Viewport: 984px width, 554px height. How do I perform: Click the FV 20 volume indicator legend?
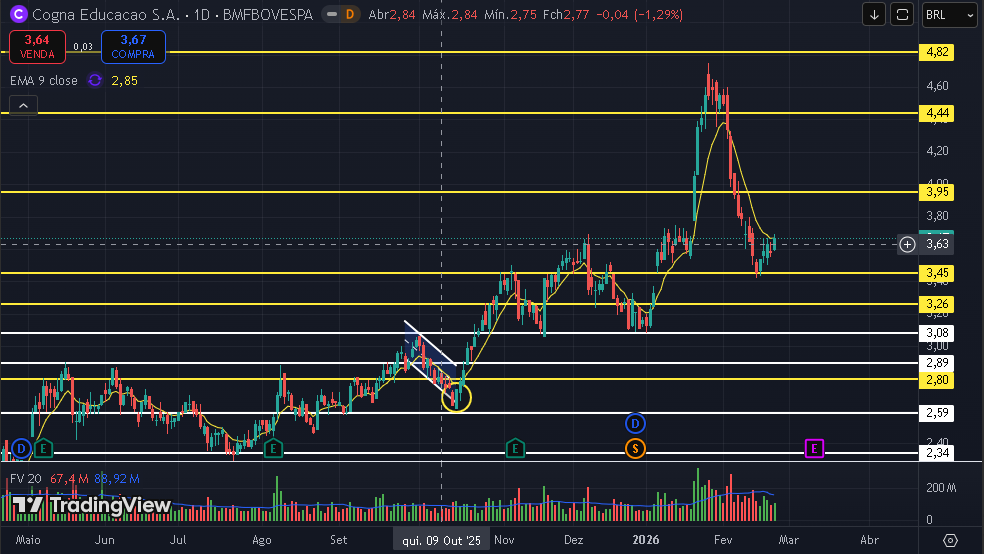26,479
